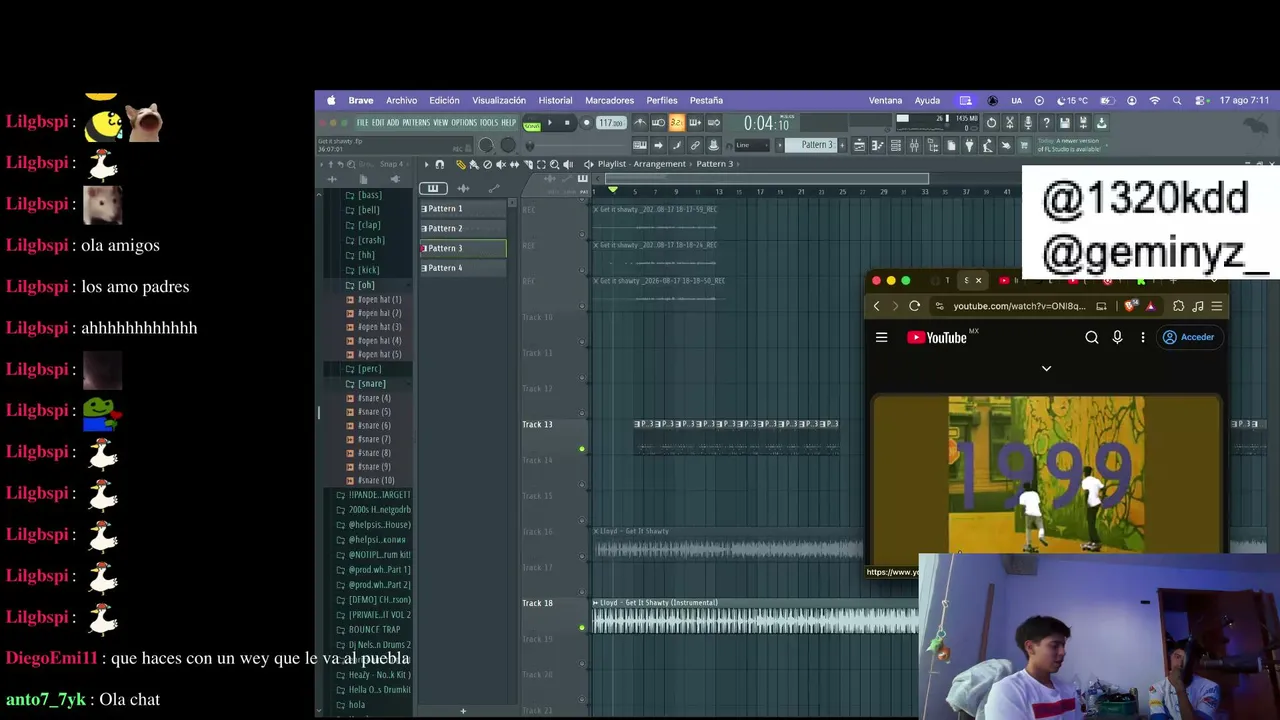Screen dimensions: 1280x720
Task: Click the one-click audio recording microphone icon
Action: pyautogui.click(x=1027, y=123)
